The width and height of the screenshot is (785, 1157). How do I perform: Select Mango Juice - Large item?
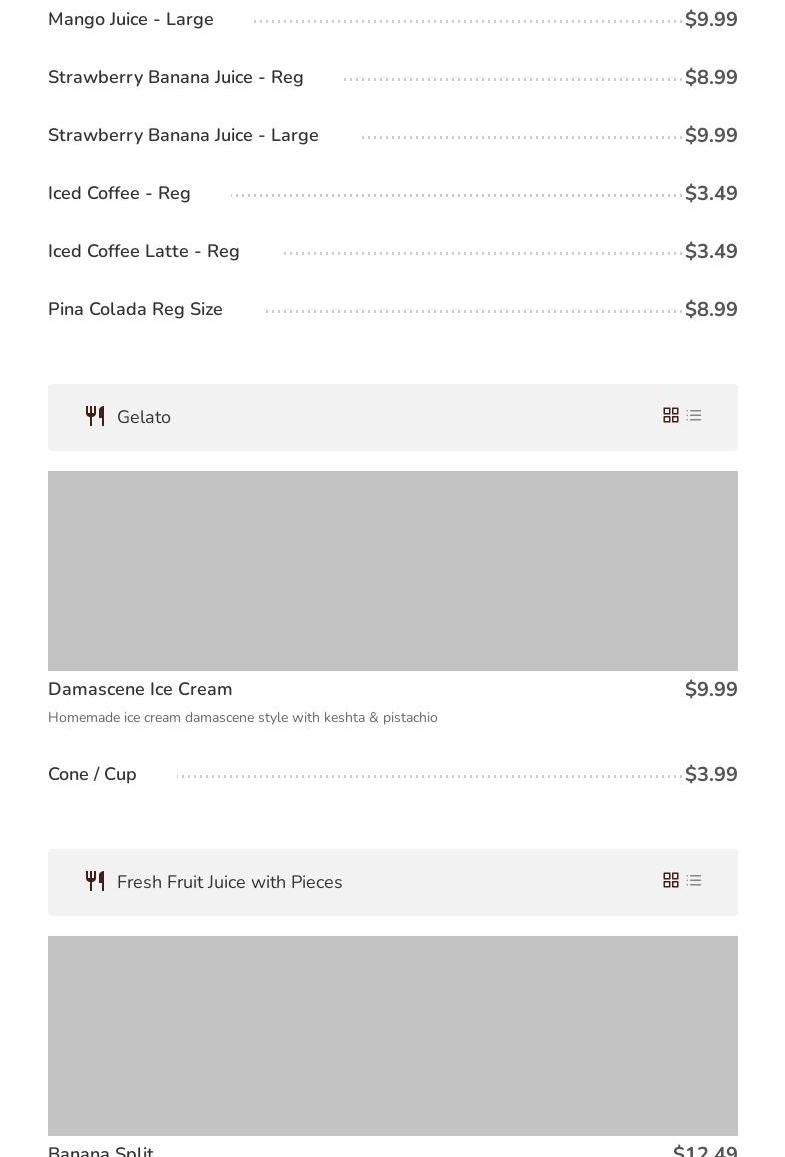(x=131, y=20)
